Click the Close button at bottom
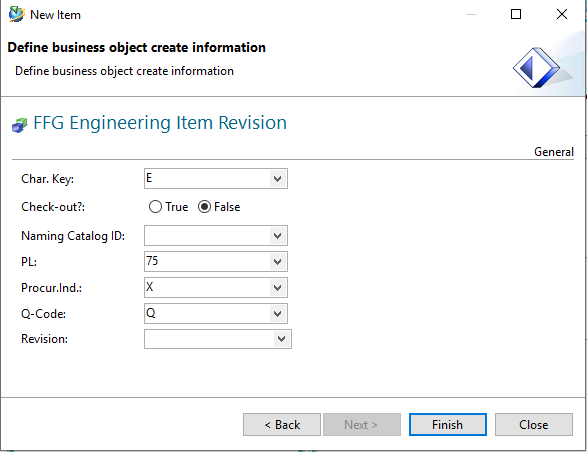Screen dimensions: 587x452 pos(534,425)
